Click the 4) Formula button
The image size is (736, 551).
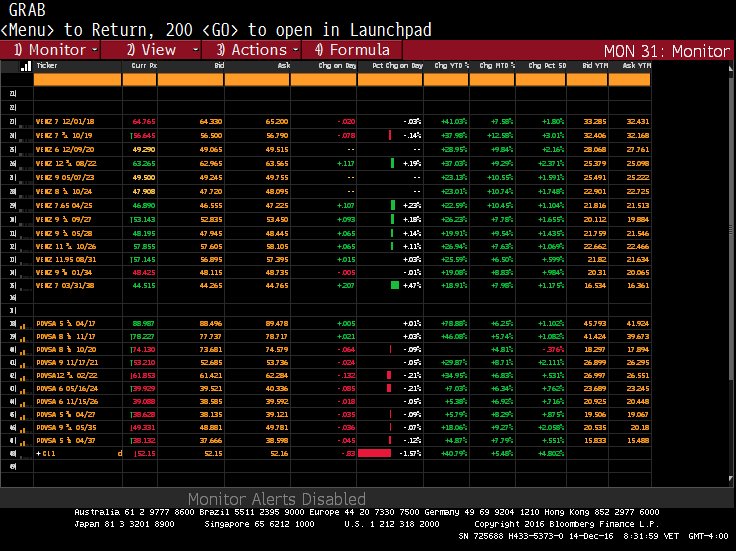(x=352, y=50)
